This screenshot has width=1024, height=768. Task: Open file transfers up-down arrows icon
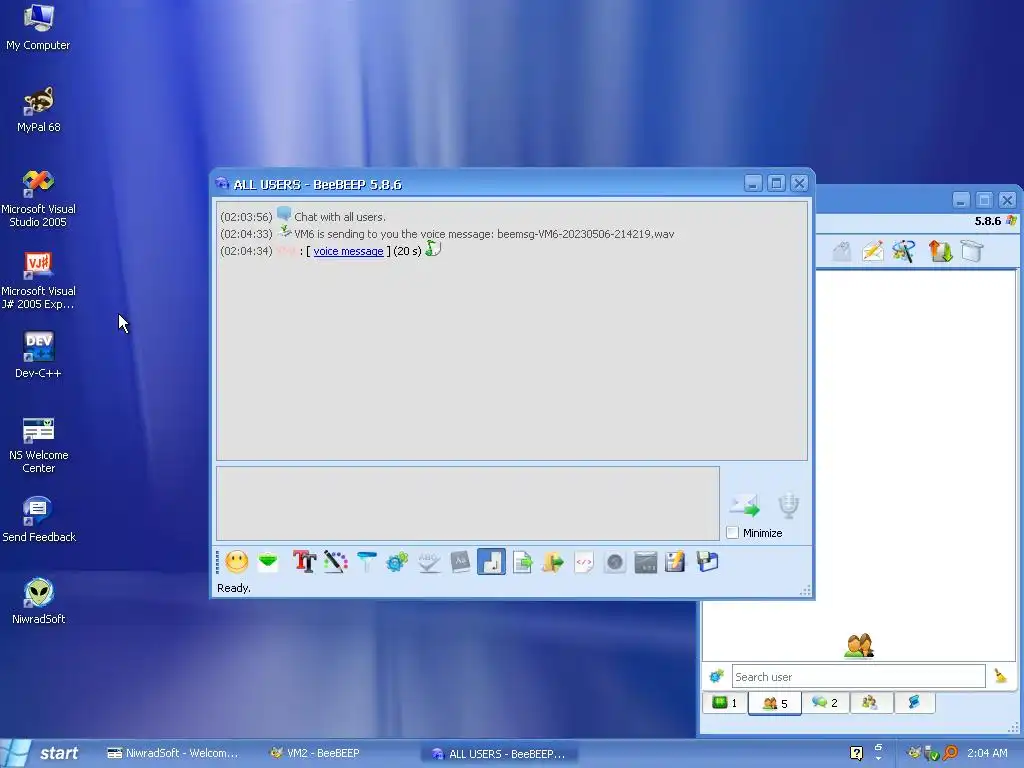[x=940, y=251]
